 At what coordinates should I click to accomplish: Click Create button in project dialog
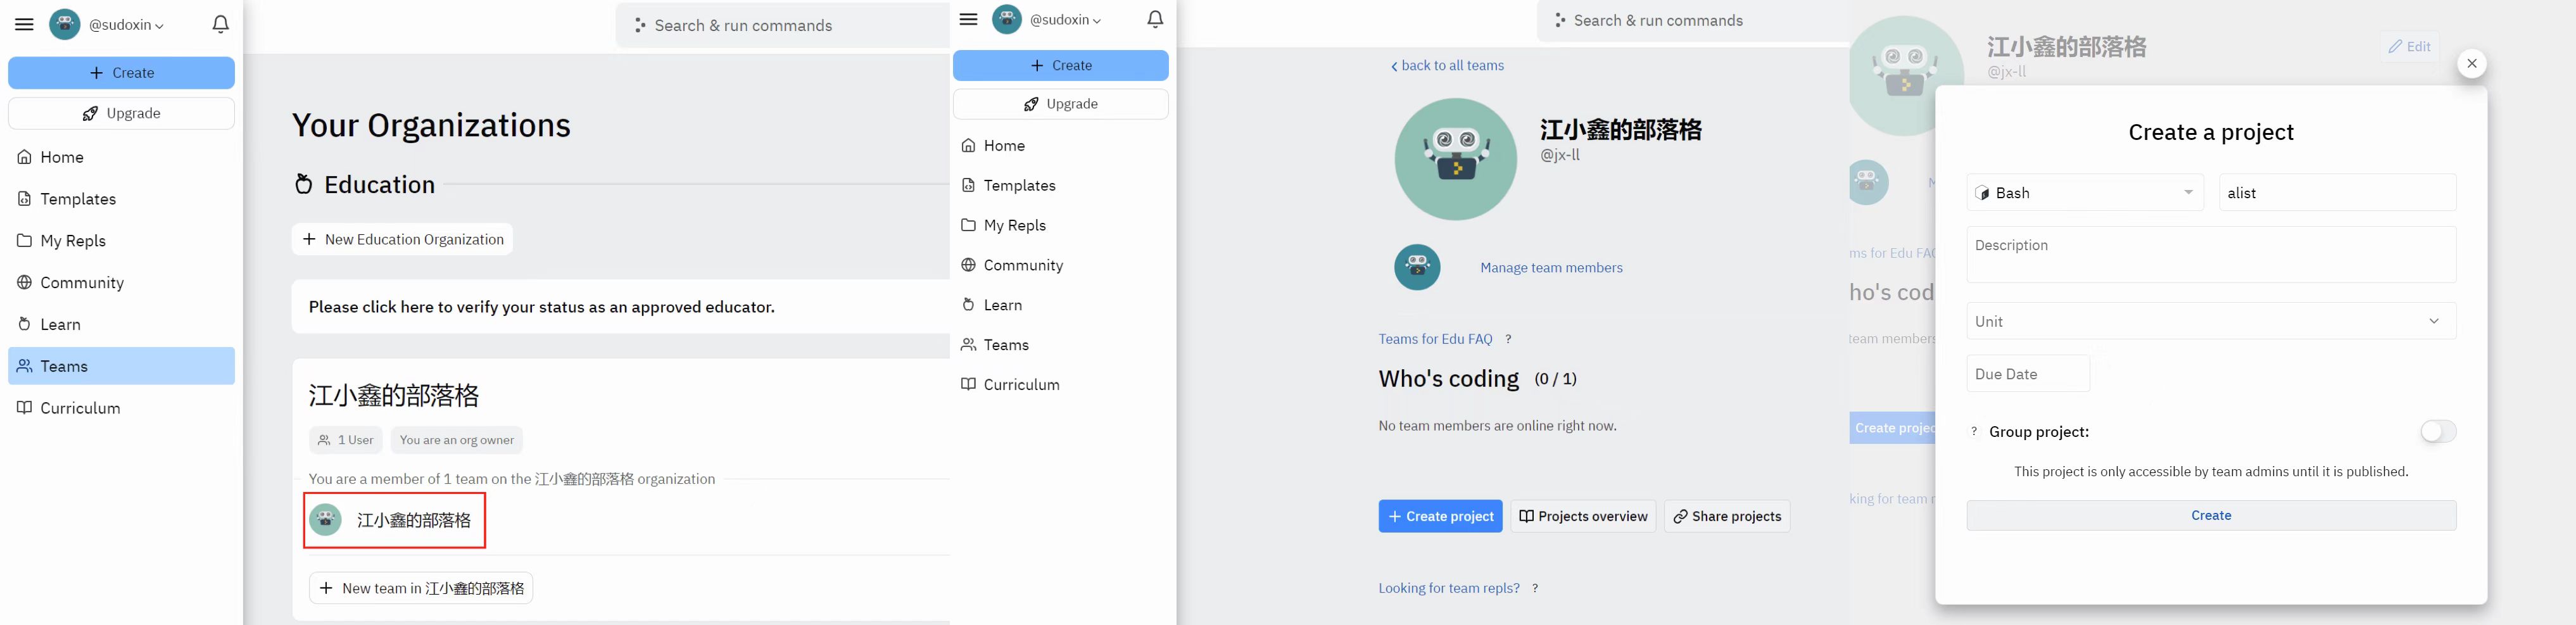[x=2212, y=515]
